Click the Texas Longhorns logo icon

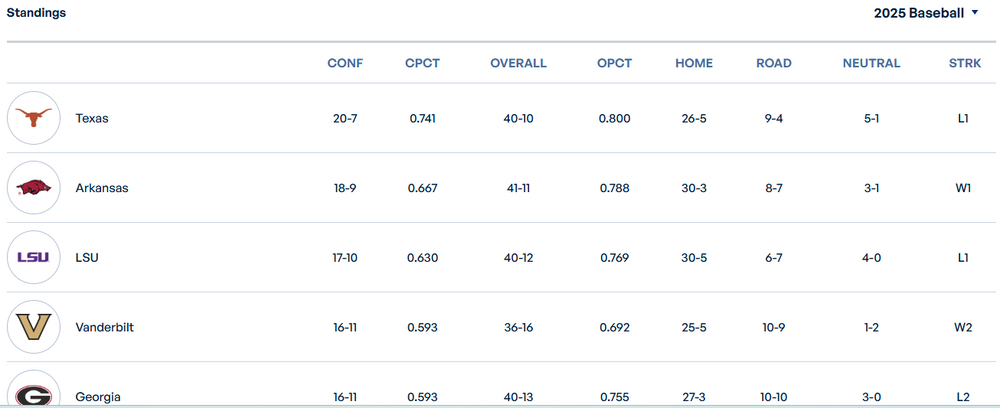[35, 118]
